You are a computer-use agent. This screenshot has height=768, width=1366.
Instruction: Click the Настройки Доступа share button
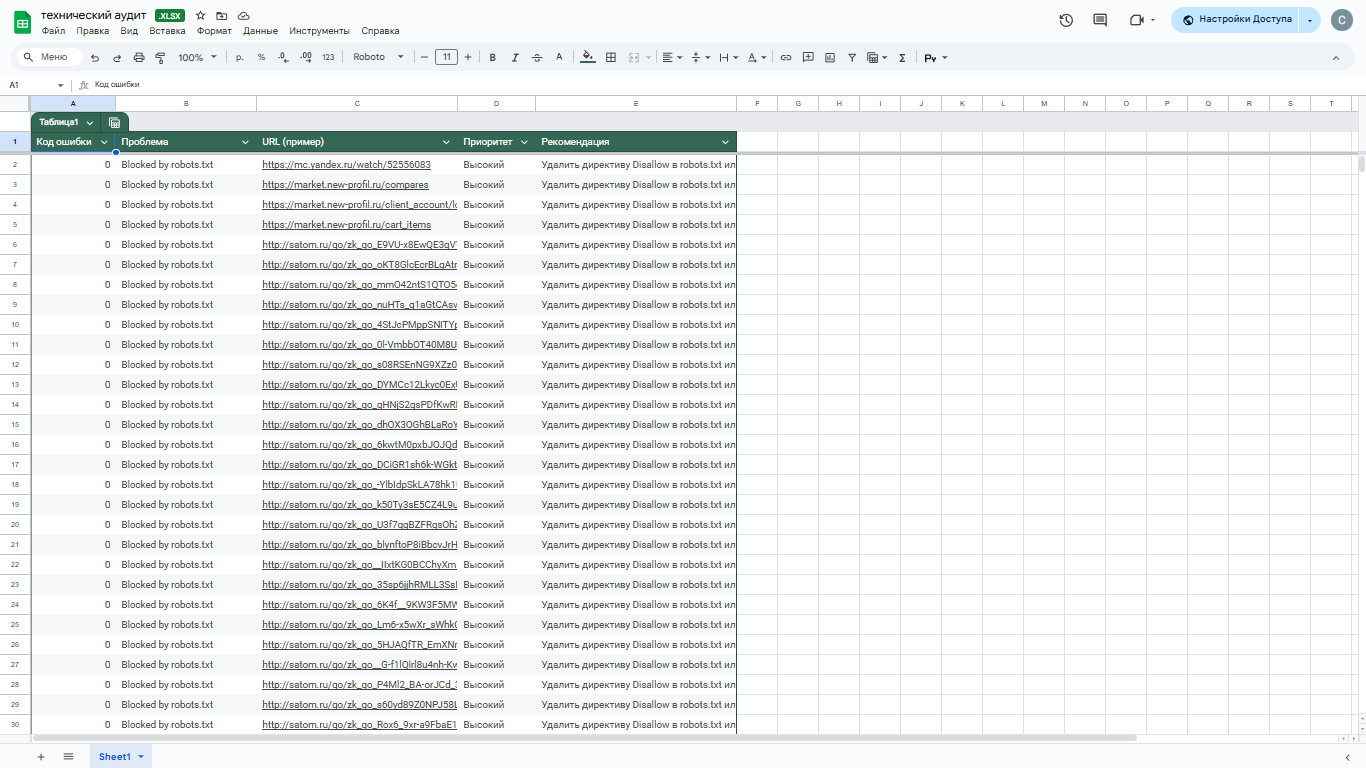[1236, 20]
